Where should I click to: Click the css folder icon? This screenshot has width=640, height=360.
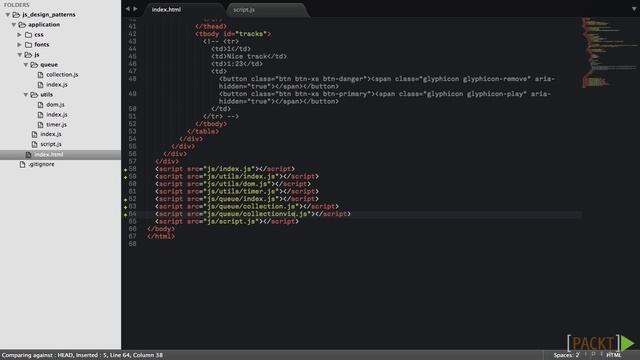[29, 35]
